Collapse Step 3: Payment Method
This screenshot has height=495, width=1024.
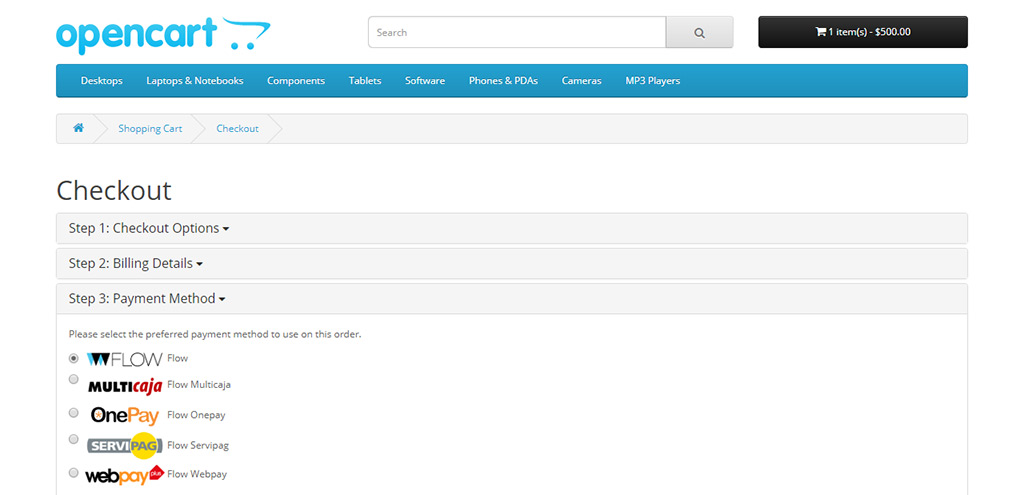[x=147, y=298]
